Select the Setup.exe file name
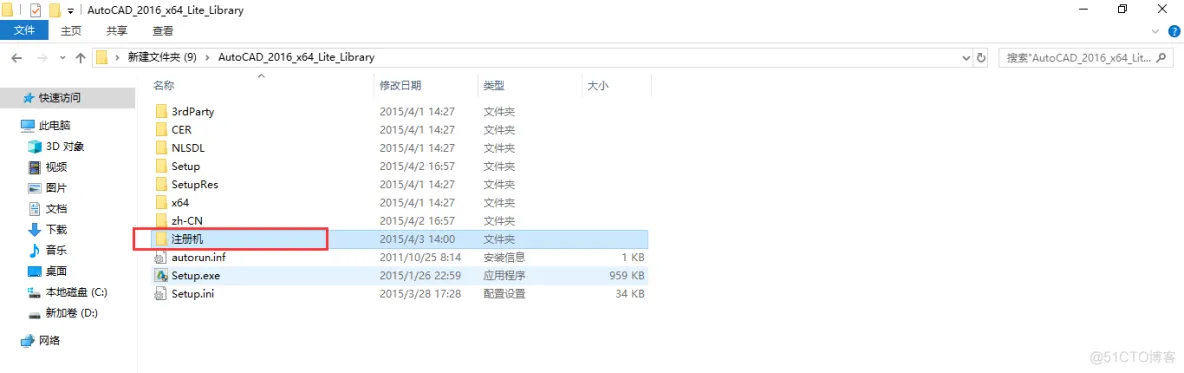 196,276
